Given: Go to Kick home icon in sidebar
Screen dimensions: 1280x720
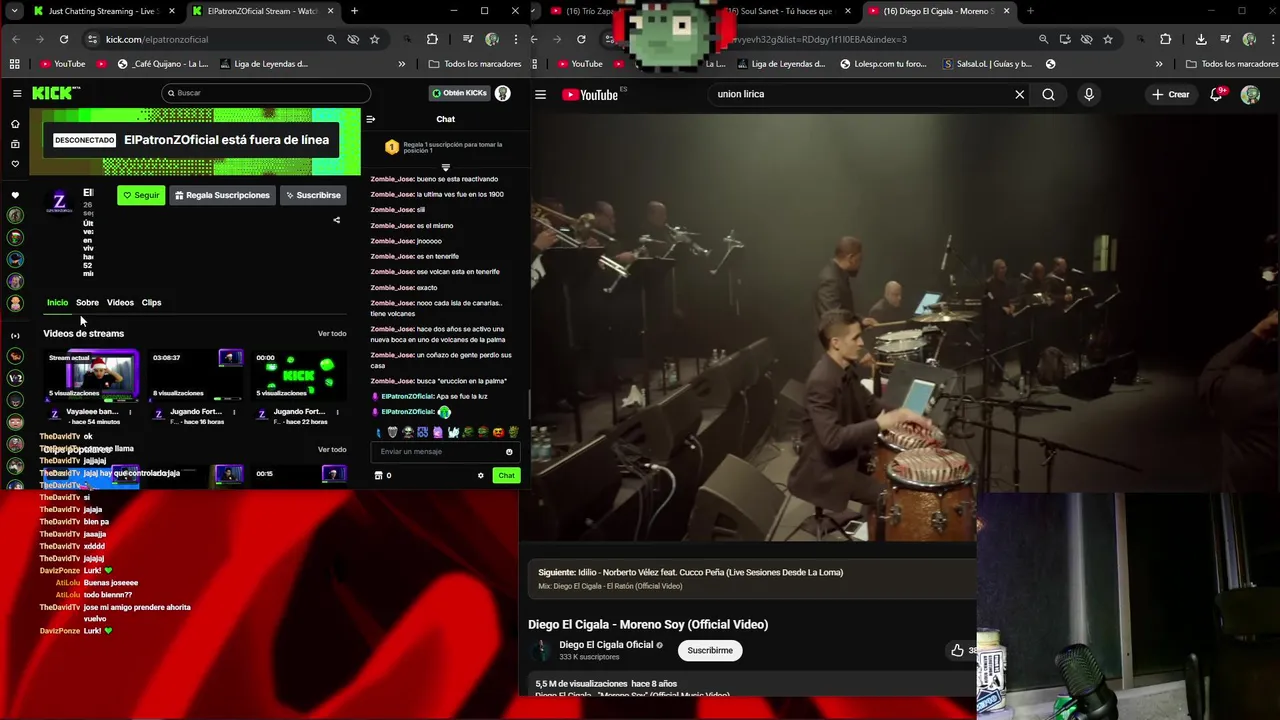Looking at the screenshot, I should pyautogui.click(x=15, y=124).
